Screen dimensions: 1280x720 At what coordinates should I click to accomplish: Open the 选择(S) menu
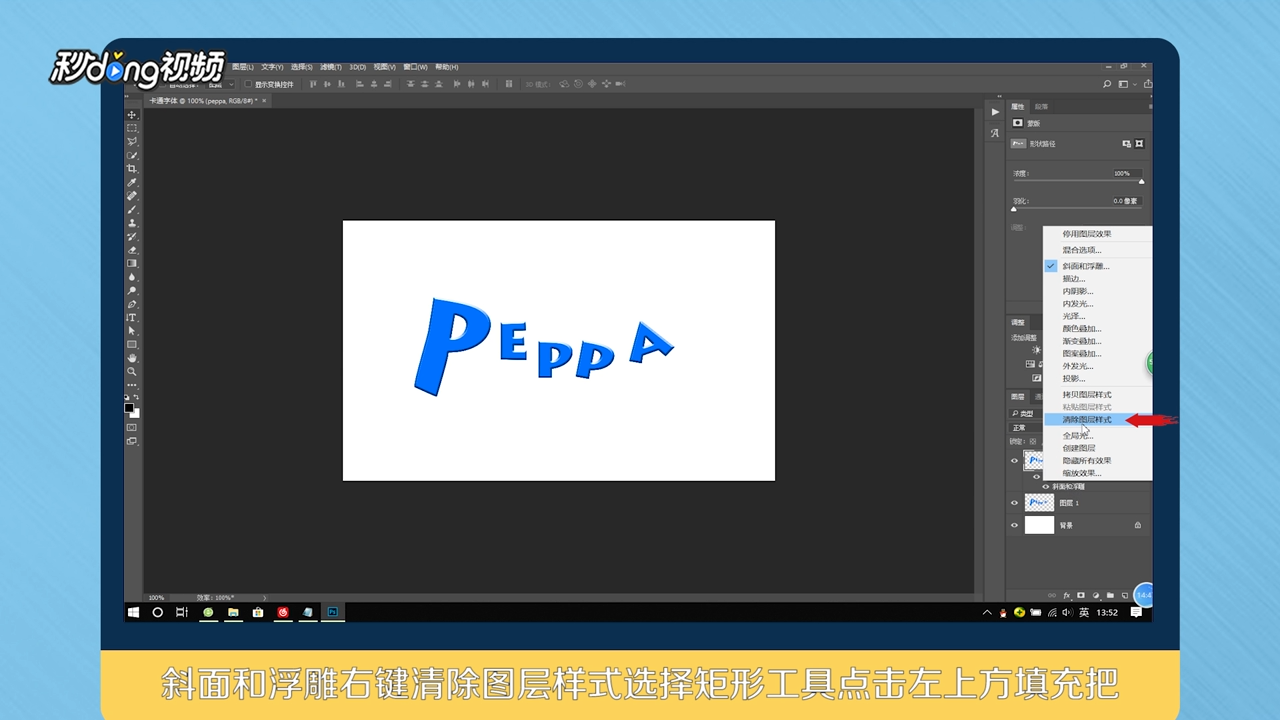301,67
